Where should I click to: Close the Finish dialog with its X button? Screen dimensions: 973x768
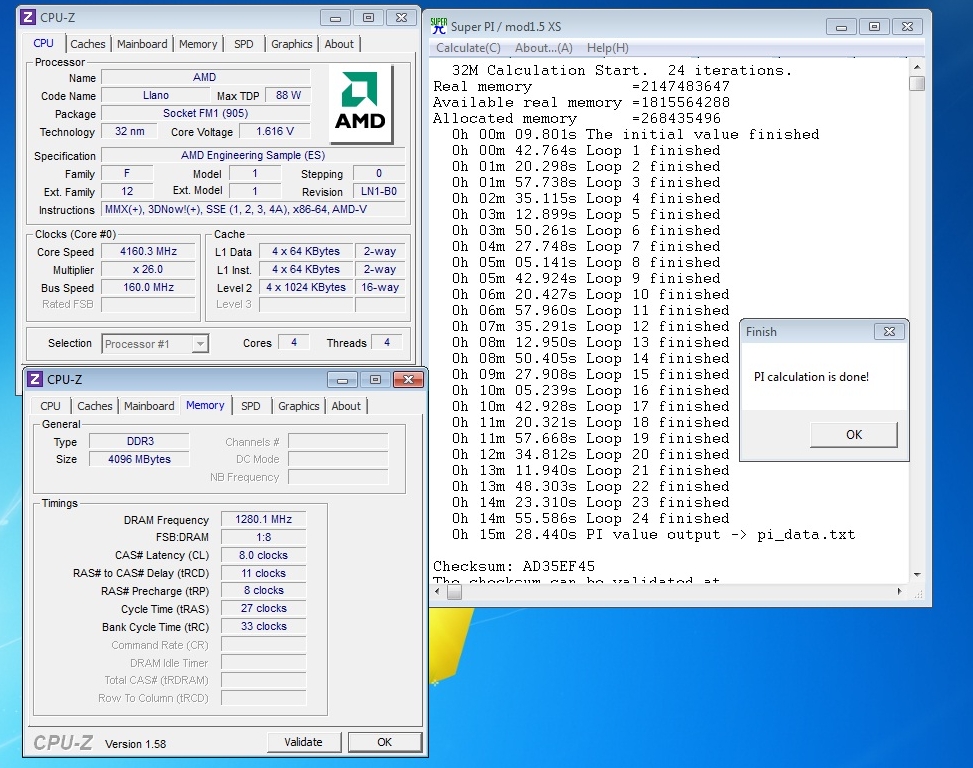889,332
